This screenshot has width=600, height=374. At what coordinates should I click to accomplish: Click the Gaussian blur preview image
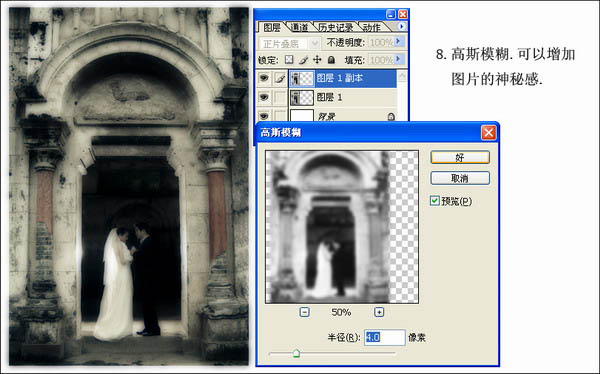[342, 227]
